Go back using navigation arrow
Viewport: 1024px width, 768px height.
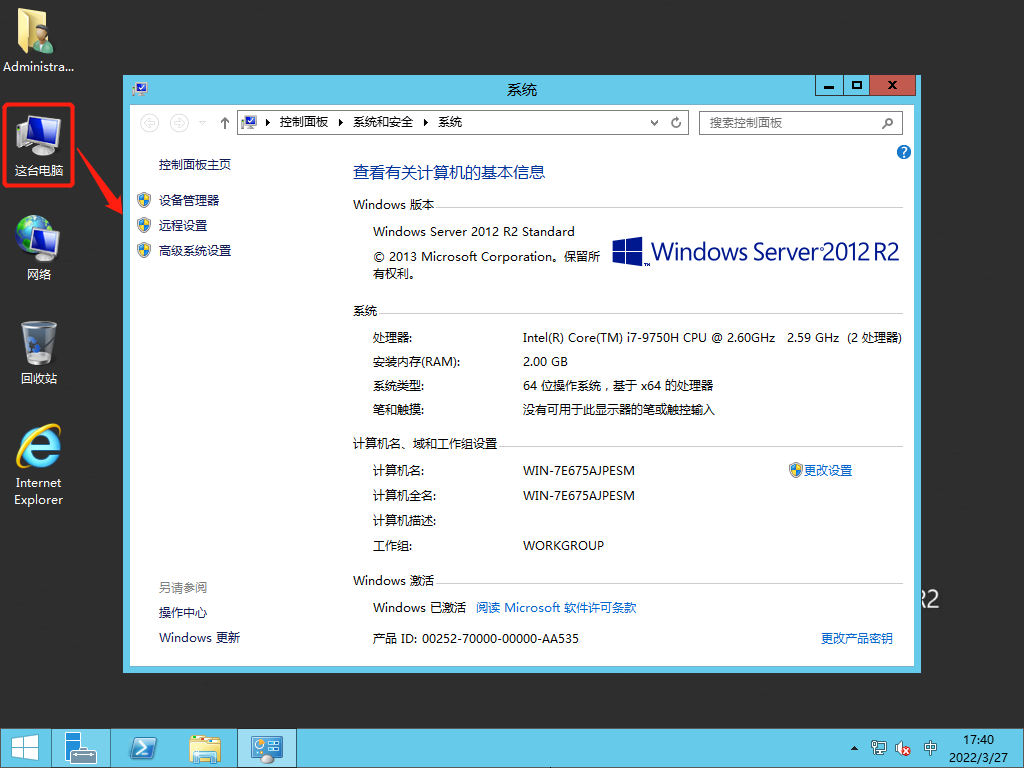[x=150, y=122]
